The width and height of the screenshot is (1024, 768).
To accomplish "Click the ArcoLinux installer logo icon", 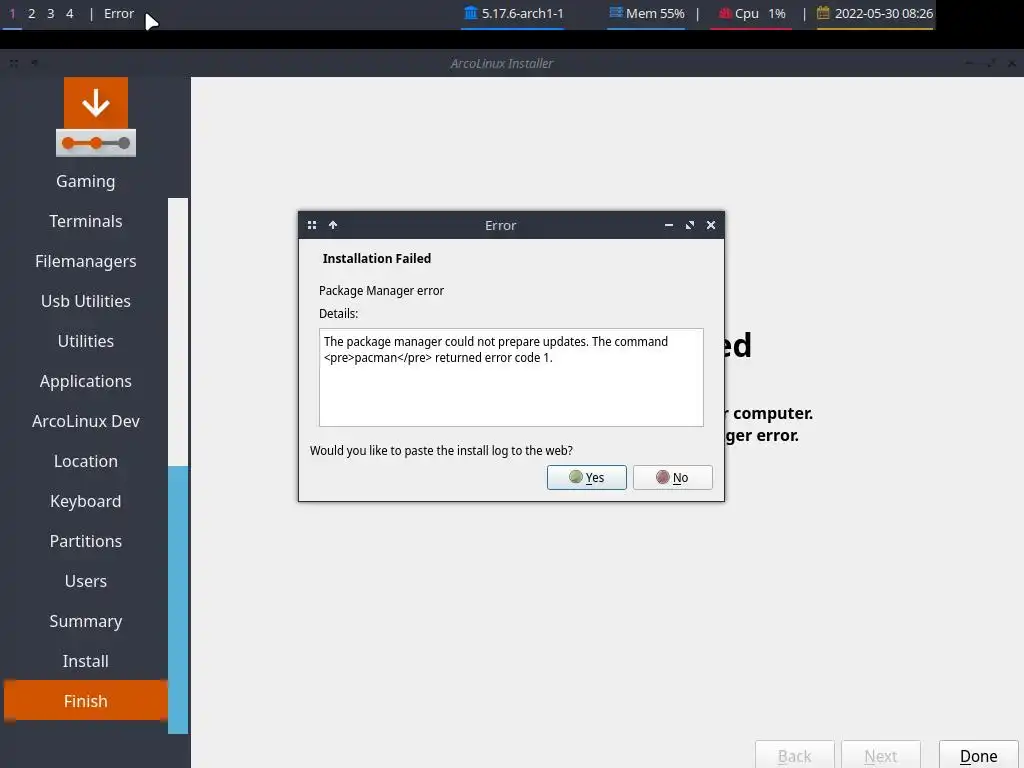I will coord(96,117).
